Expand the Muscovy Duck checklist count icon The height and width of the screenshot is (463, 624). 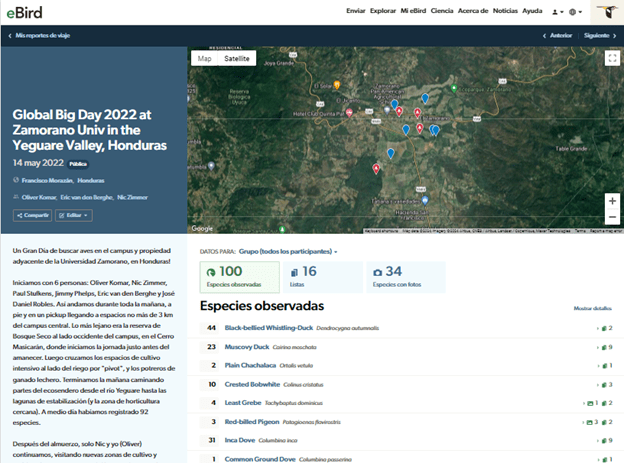(x=606, y=348)
